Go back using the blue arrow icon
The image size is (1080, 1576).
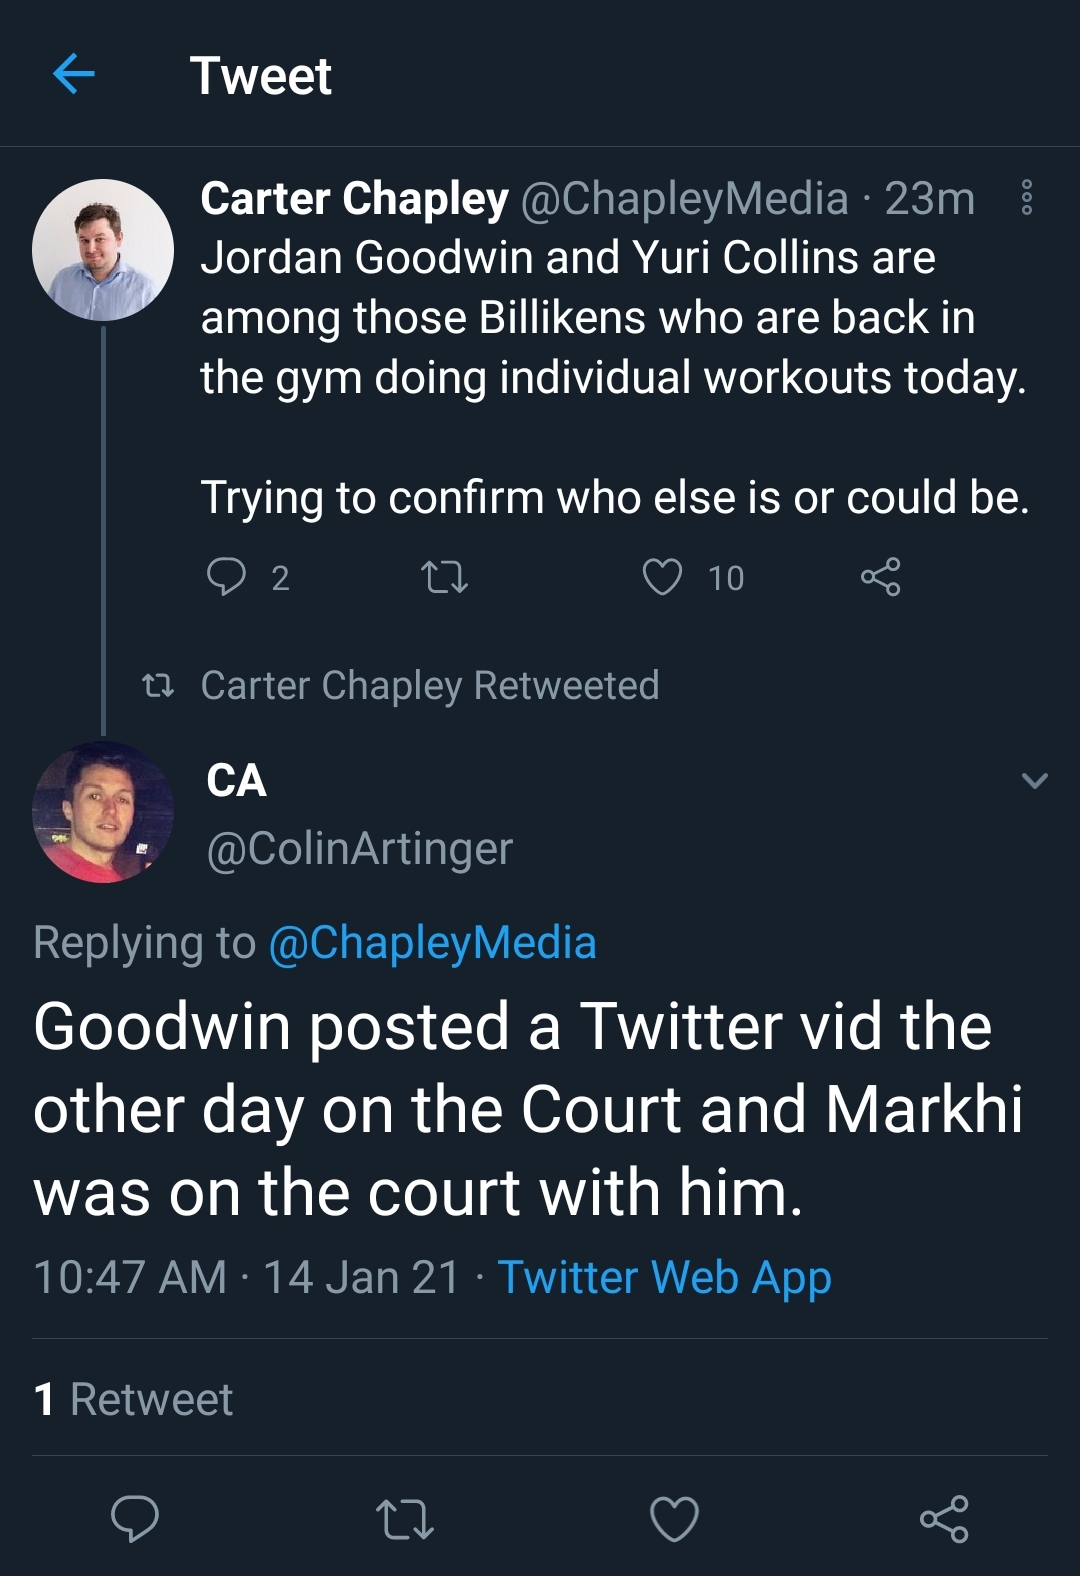click(x=73, y=74)
